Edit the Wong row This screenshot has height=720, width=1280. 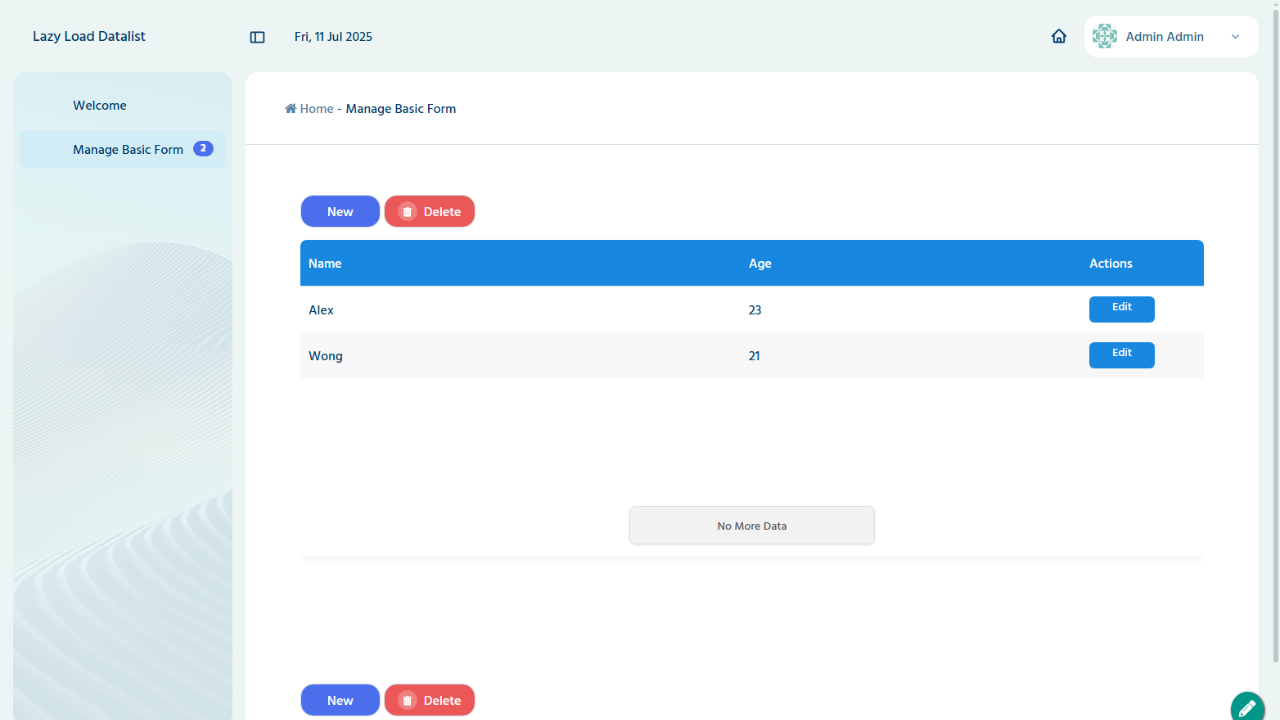click(1121, 355)
